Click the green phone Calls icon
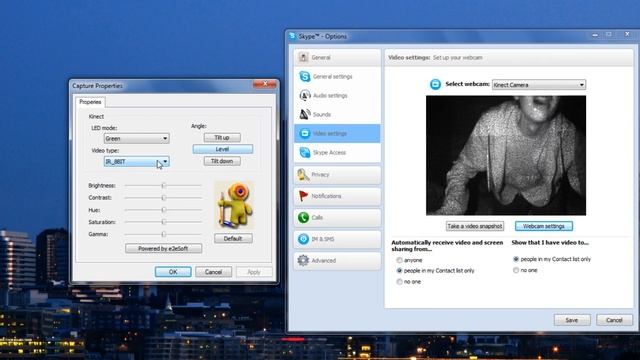The image size is (640, 360). pyautogui.click(x=303, y=218)
